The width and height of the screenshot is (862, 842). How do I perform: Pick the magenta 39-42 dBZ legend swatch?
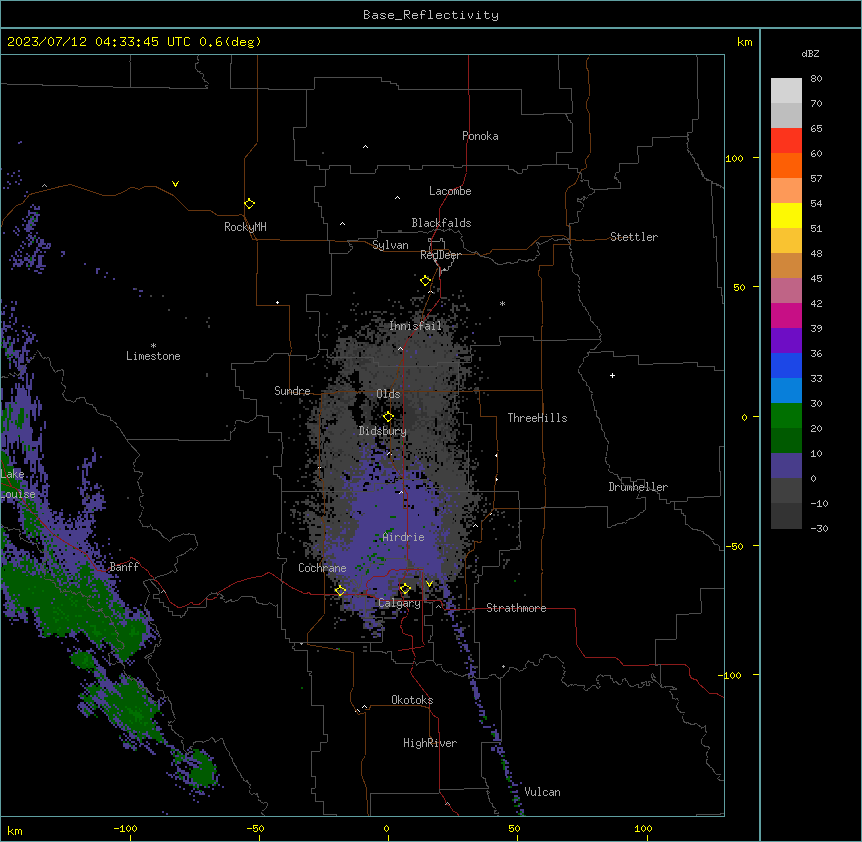(x=786, y=315)
